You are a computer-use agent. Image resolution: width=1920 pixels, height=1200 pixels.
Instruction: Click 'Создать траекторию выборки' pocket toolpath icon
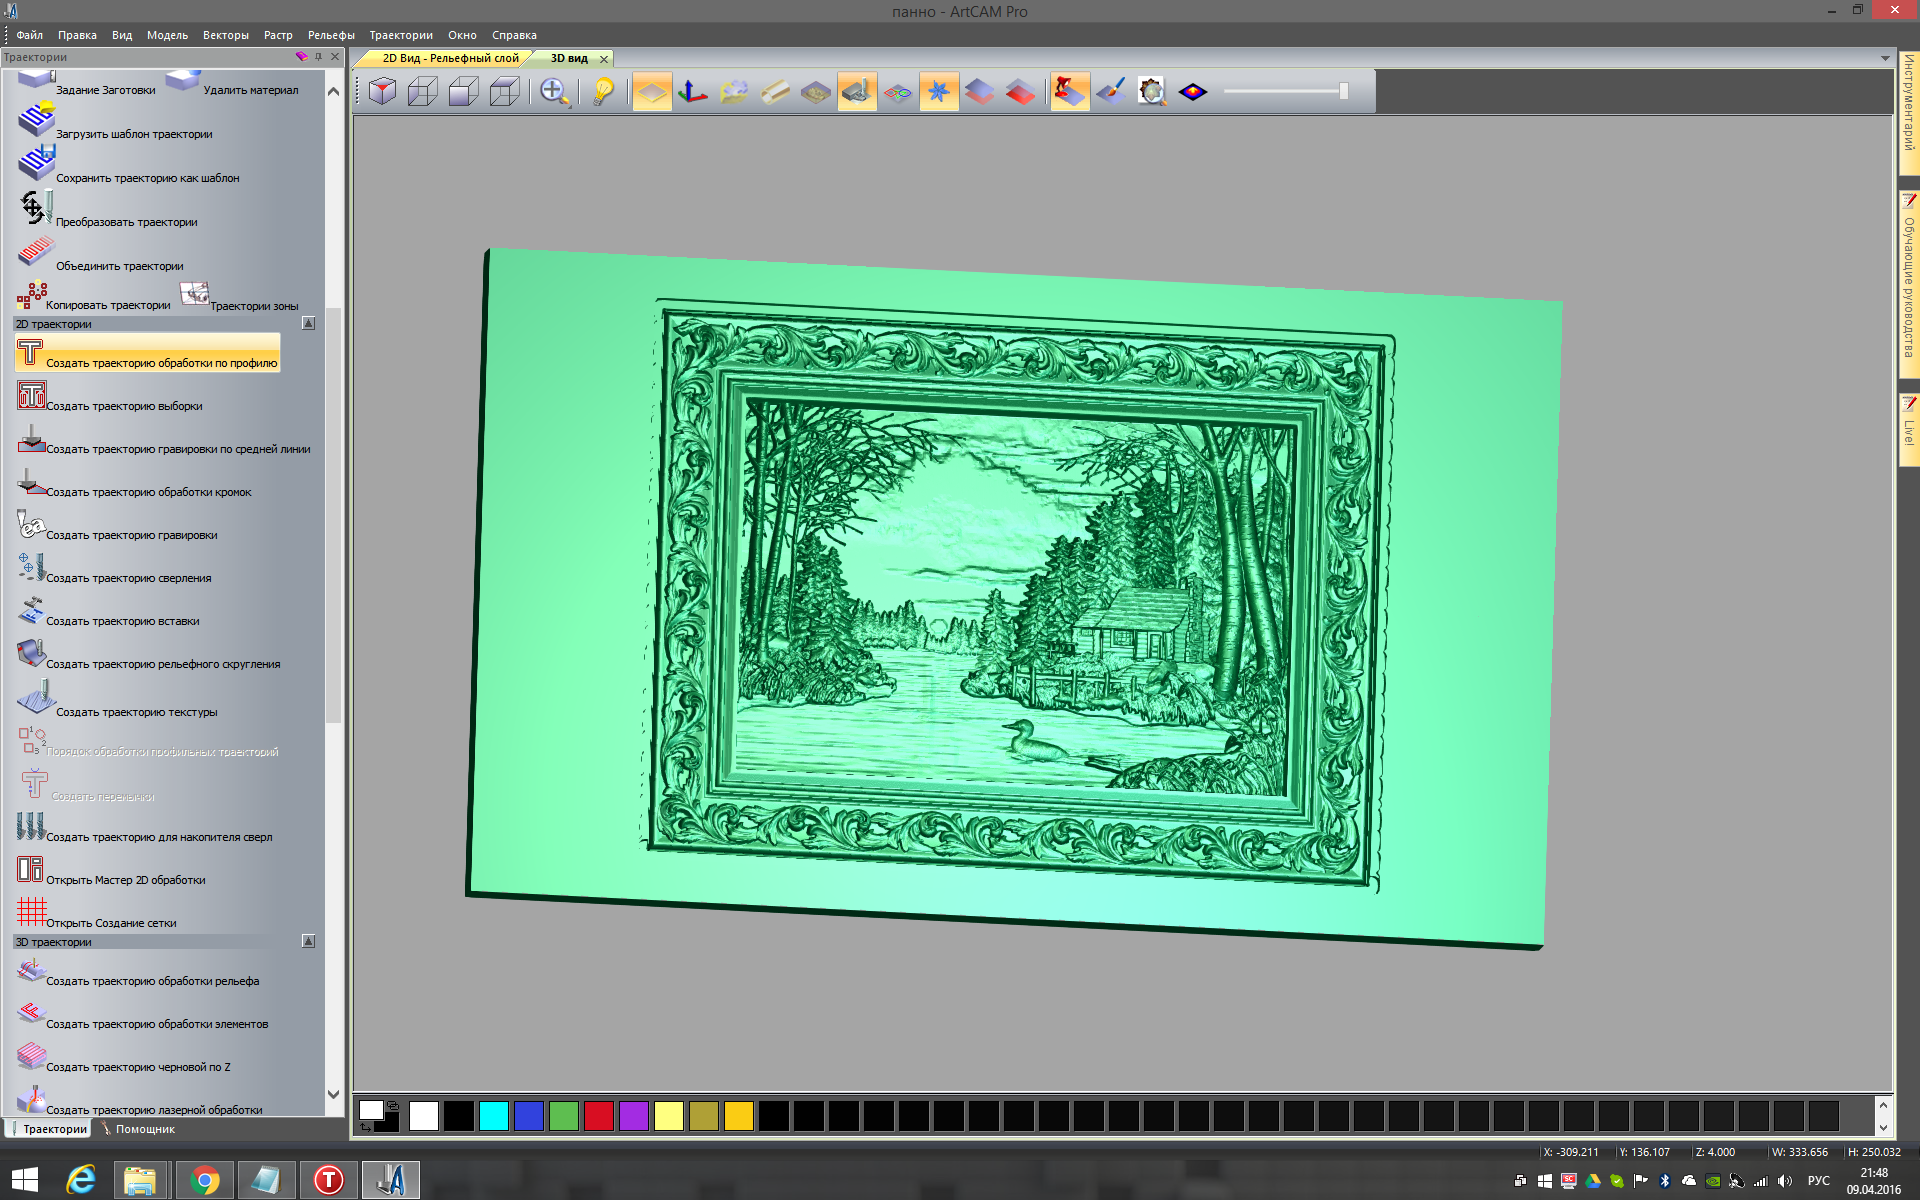[31, 396]
